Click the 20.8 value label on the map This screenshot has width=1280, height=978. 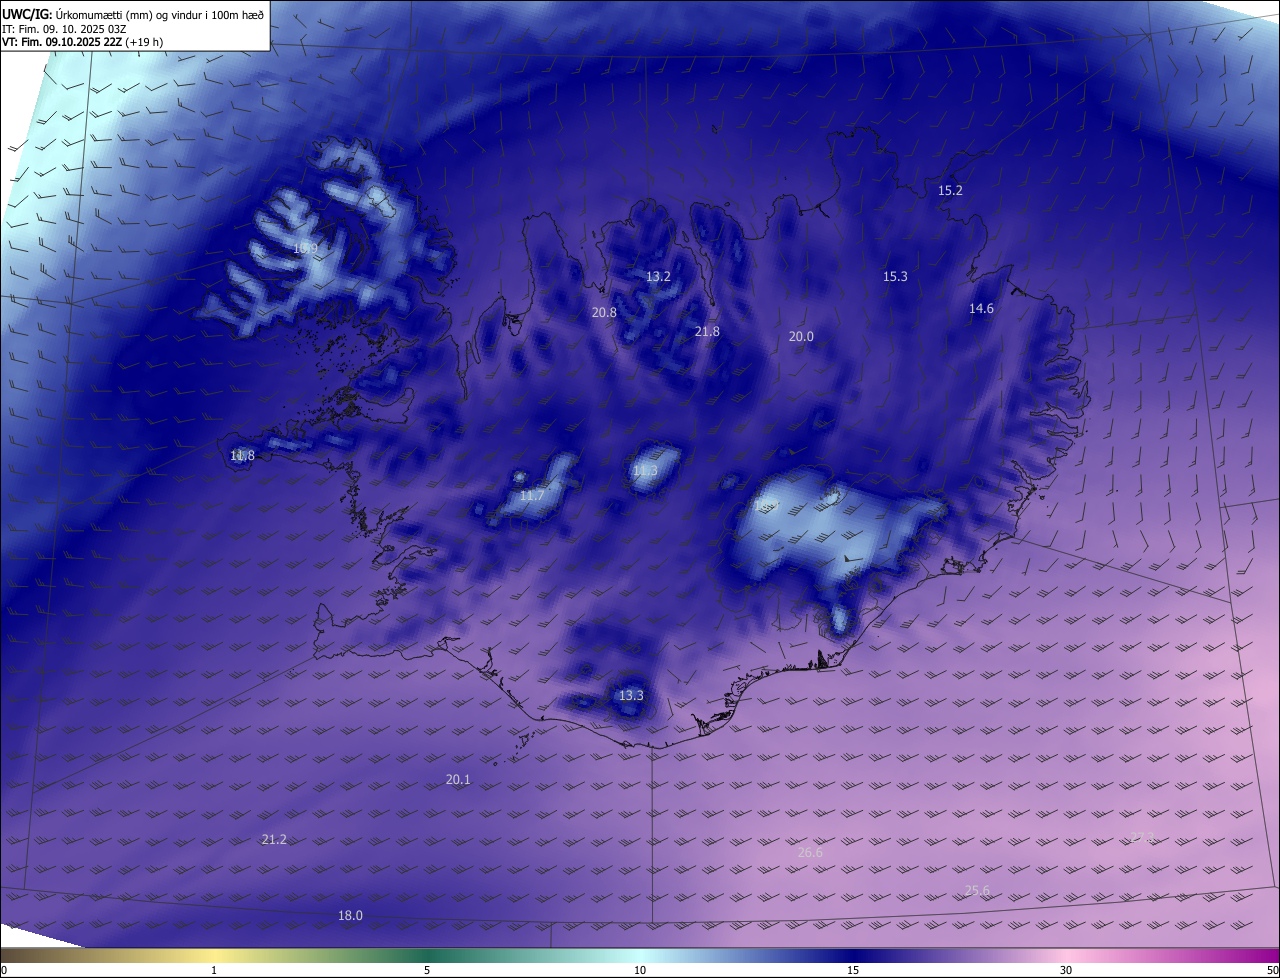604,312
